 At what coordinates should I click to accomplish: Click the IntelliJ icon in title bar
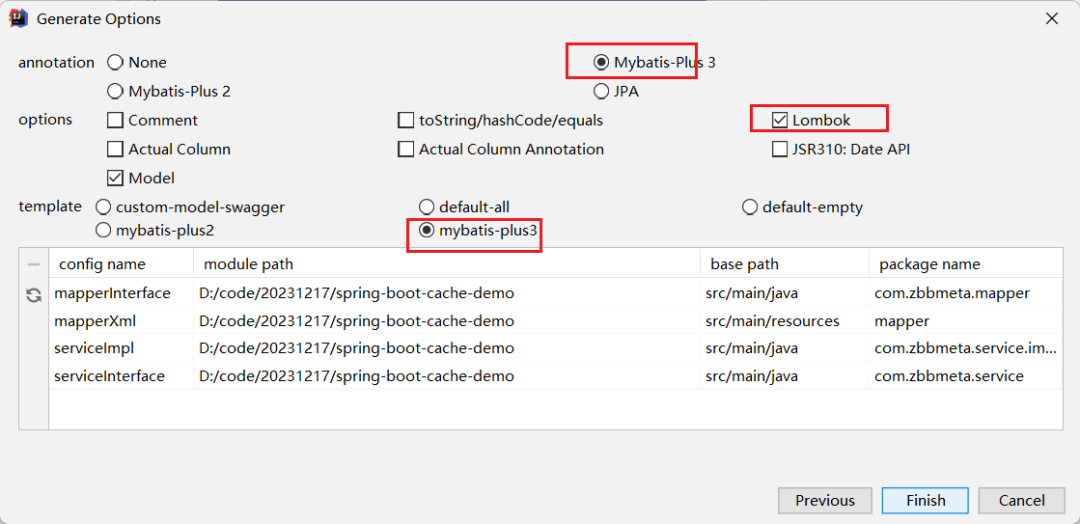pyautogui.click(x=17, y=19)
